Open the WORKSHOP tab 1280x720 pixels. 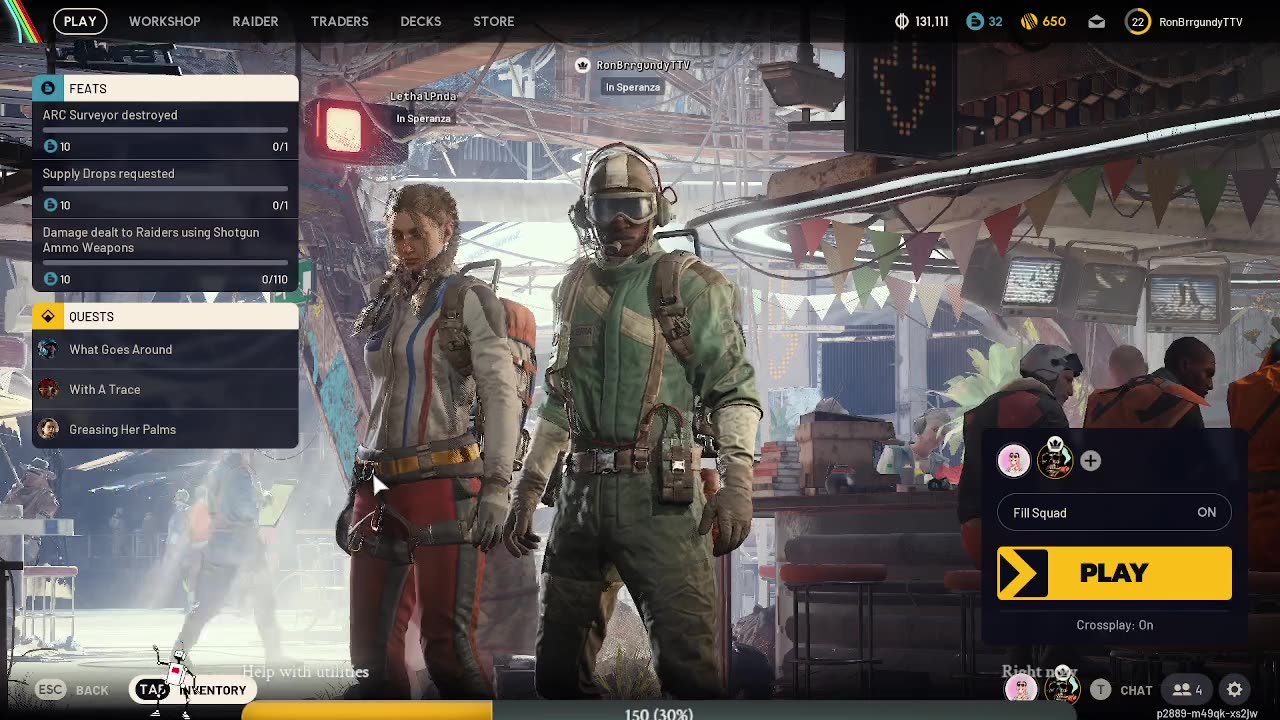coord(164,21)
